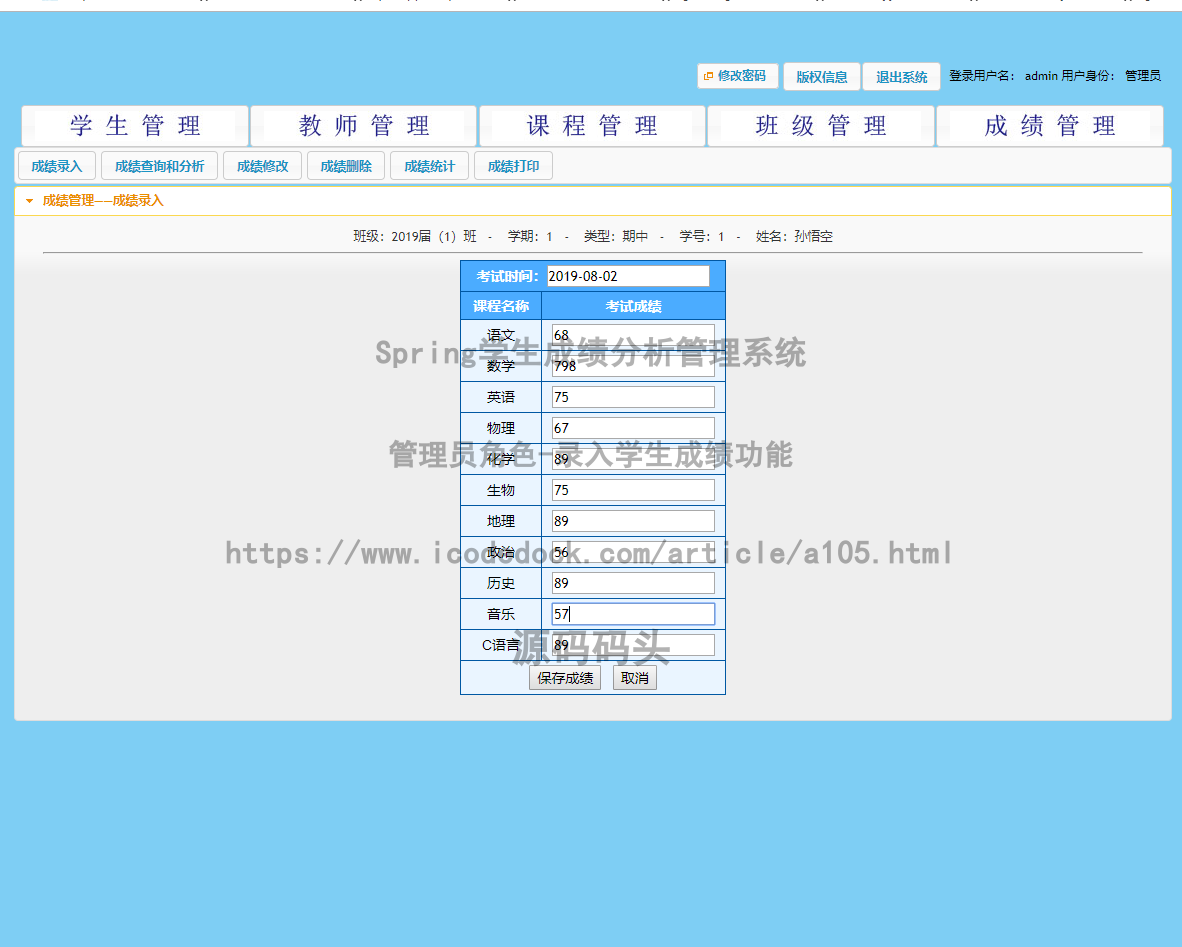Open 版权信息

tap(821, 75)
